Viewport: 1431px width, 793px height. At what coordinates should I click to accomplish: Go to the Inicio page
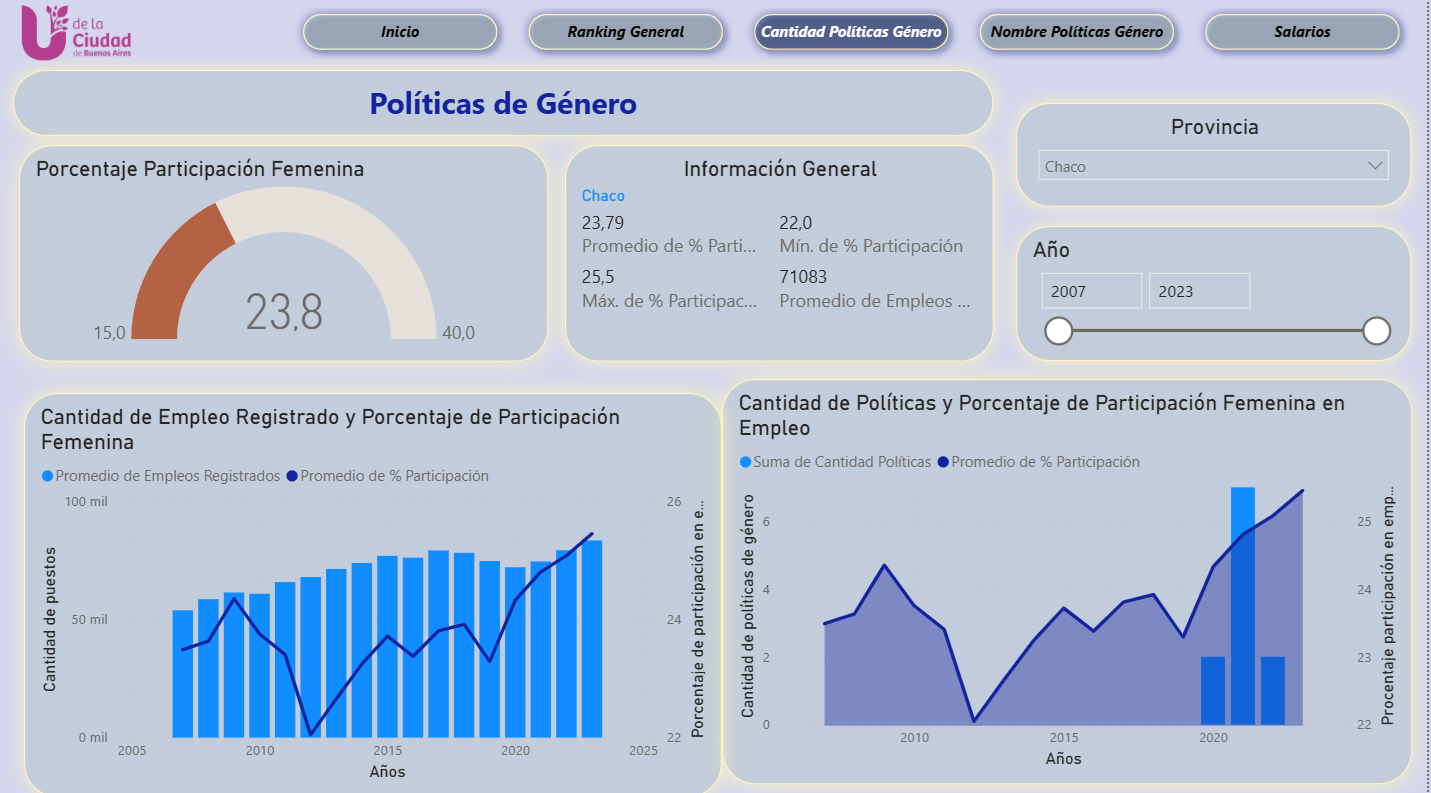tap(400, 32)
